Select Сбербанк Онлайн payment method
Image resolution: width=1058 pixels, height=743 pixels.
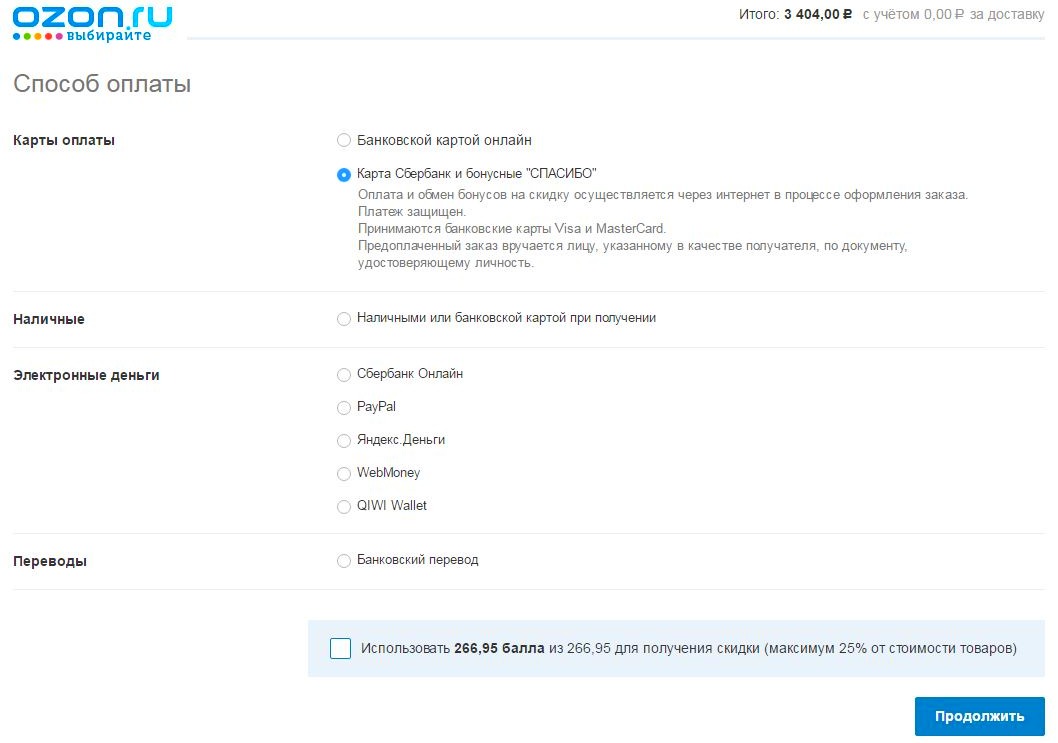pyautogui.click(x=344, y=375)
